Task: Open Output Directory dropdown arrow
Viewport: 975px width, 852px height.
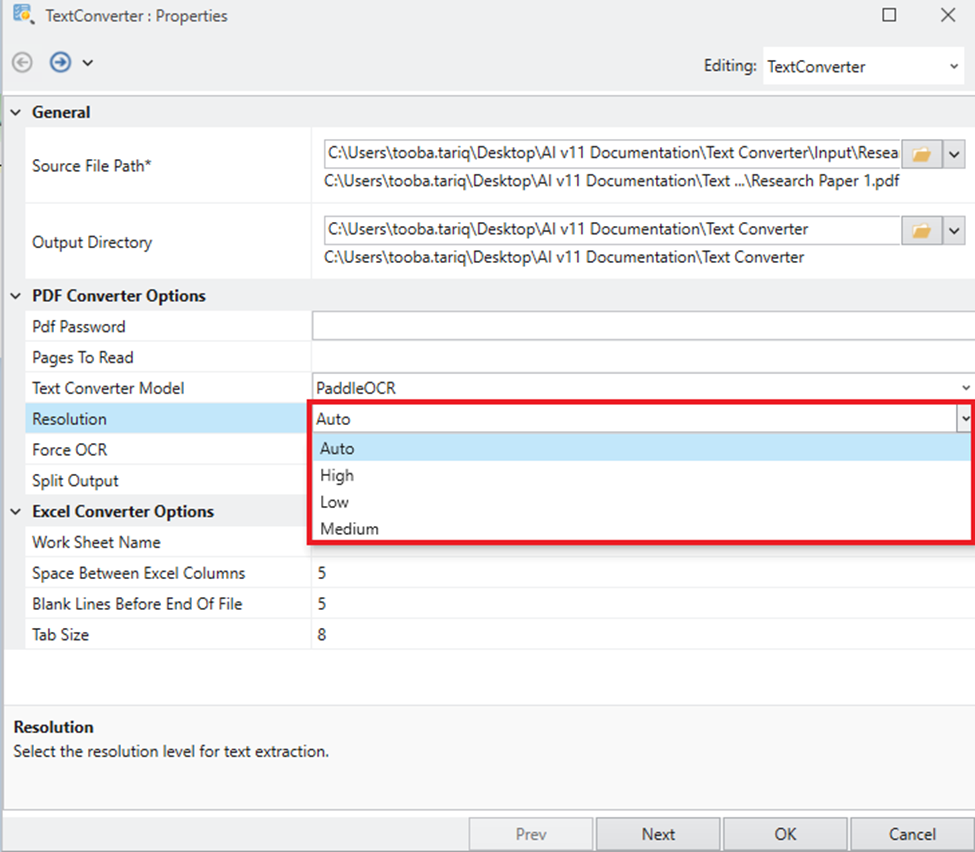Action: tap(954, 231)
